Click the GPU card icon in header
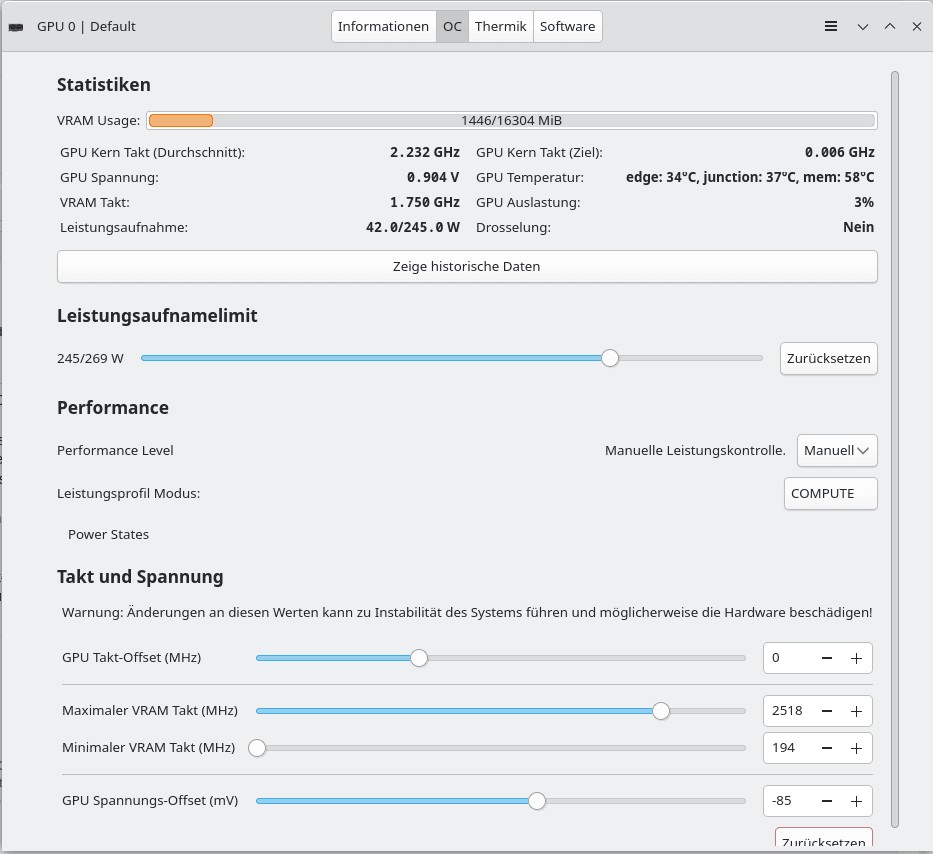The image size is (933, 854). click(17, 27)
